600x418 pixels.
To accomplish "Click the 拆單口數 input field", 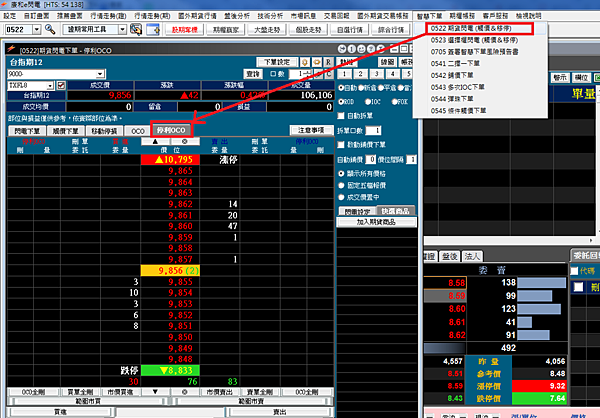I will click(x=373, y=131).
